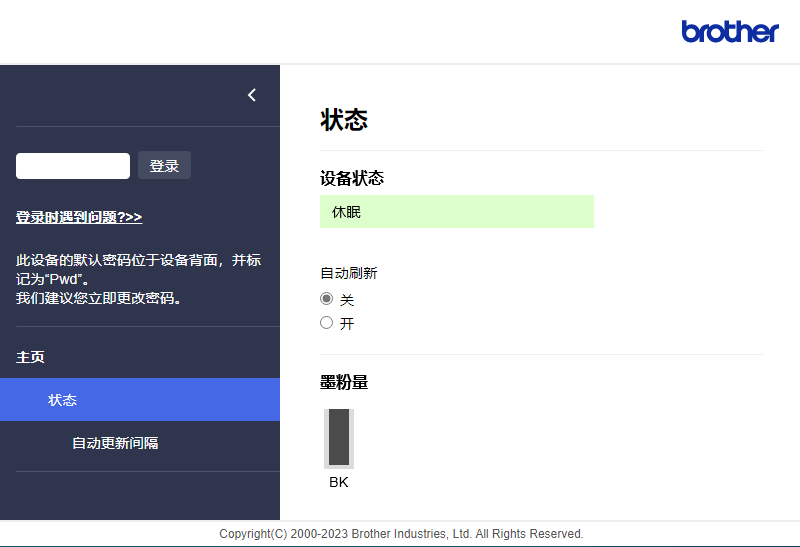
Task: Click the Brother Industries copyright footer text
Action: tap(401, 534)
